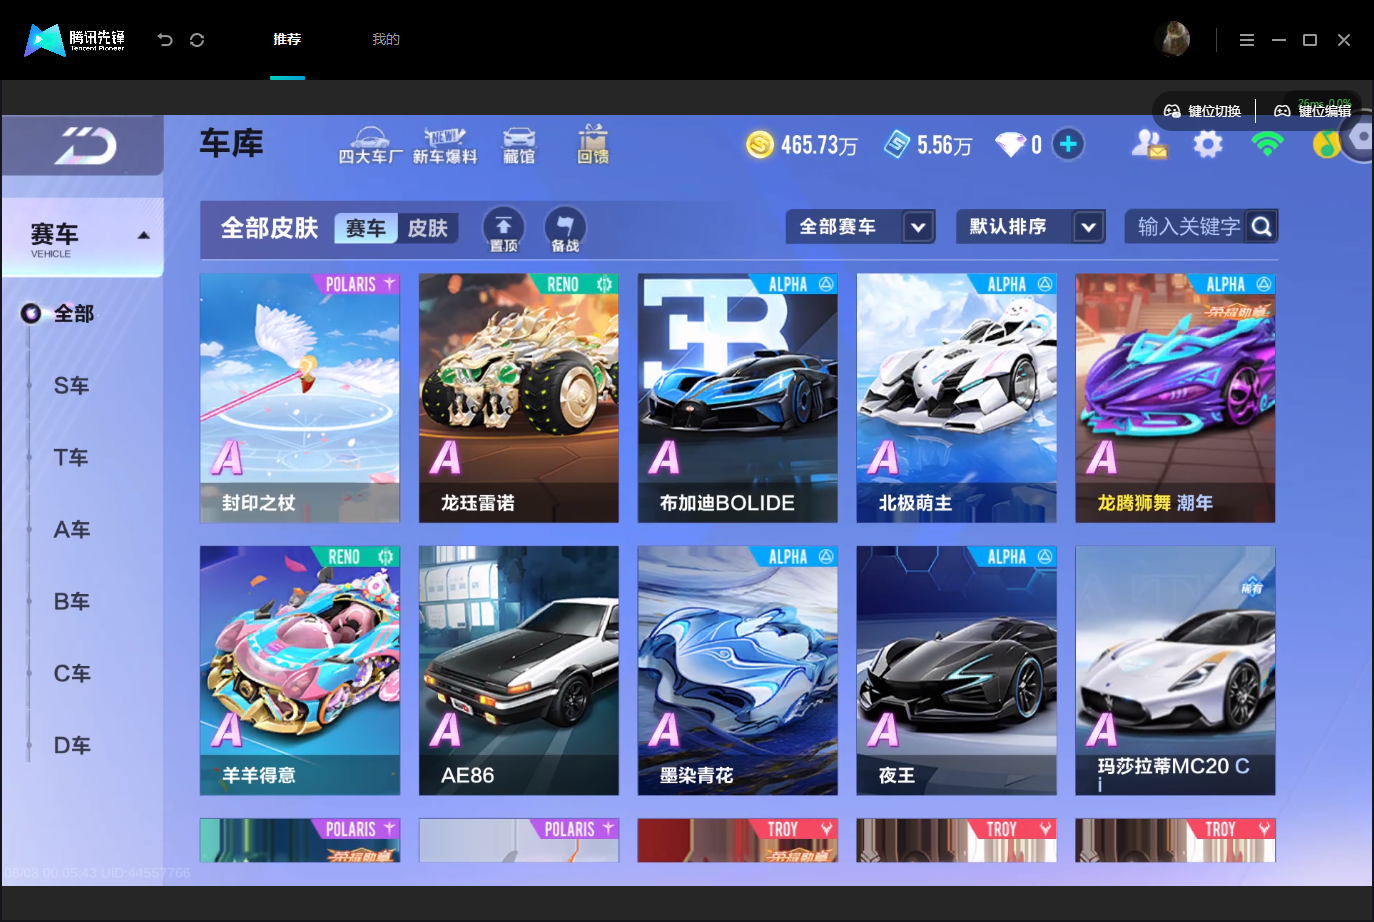The height and width of the screenshot is (922, 1374).
Task: Open the hamburger menu in title bar
Action: click(x=1246, y=40)
